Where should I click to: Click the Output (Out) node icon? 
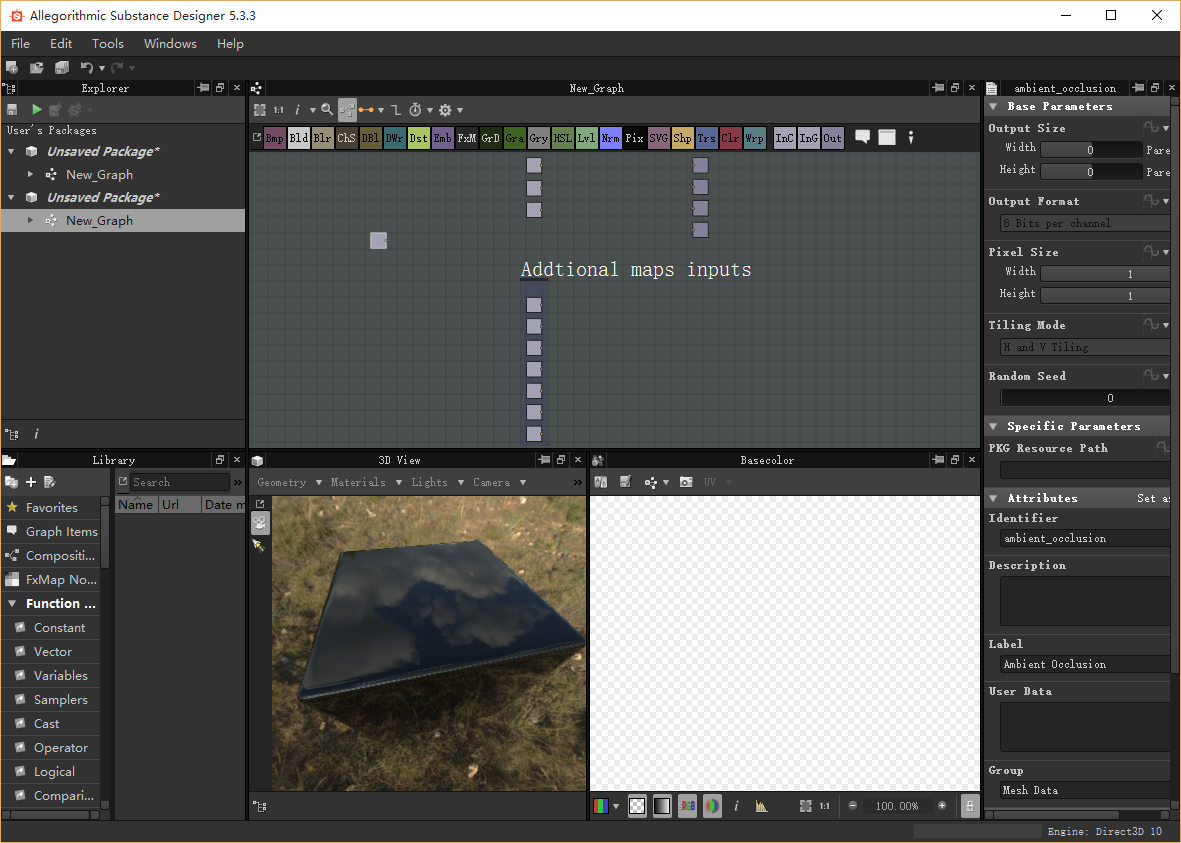point(832,139)
